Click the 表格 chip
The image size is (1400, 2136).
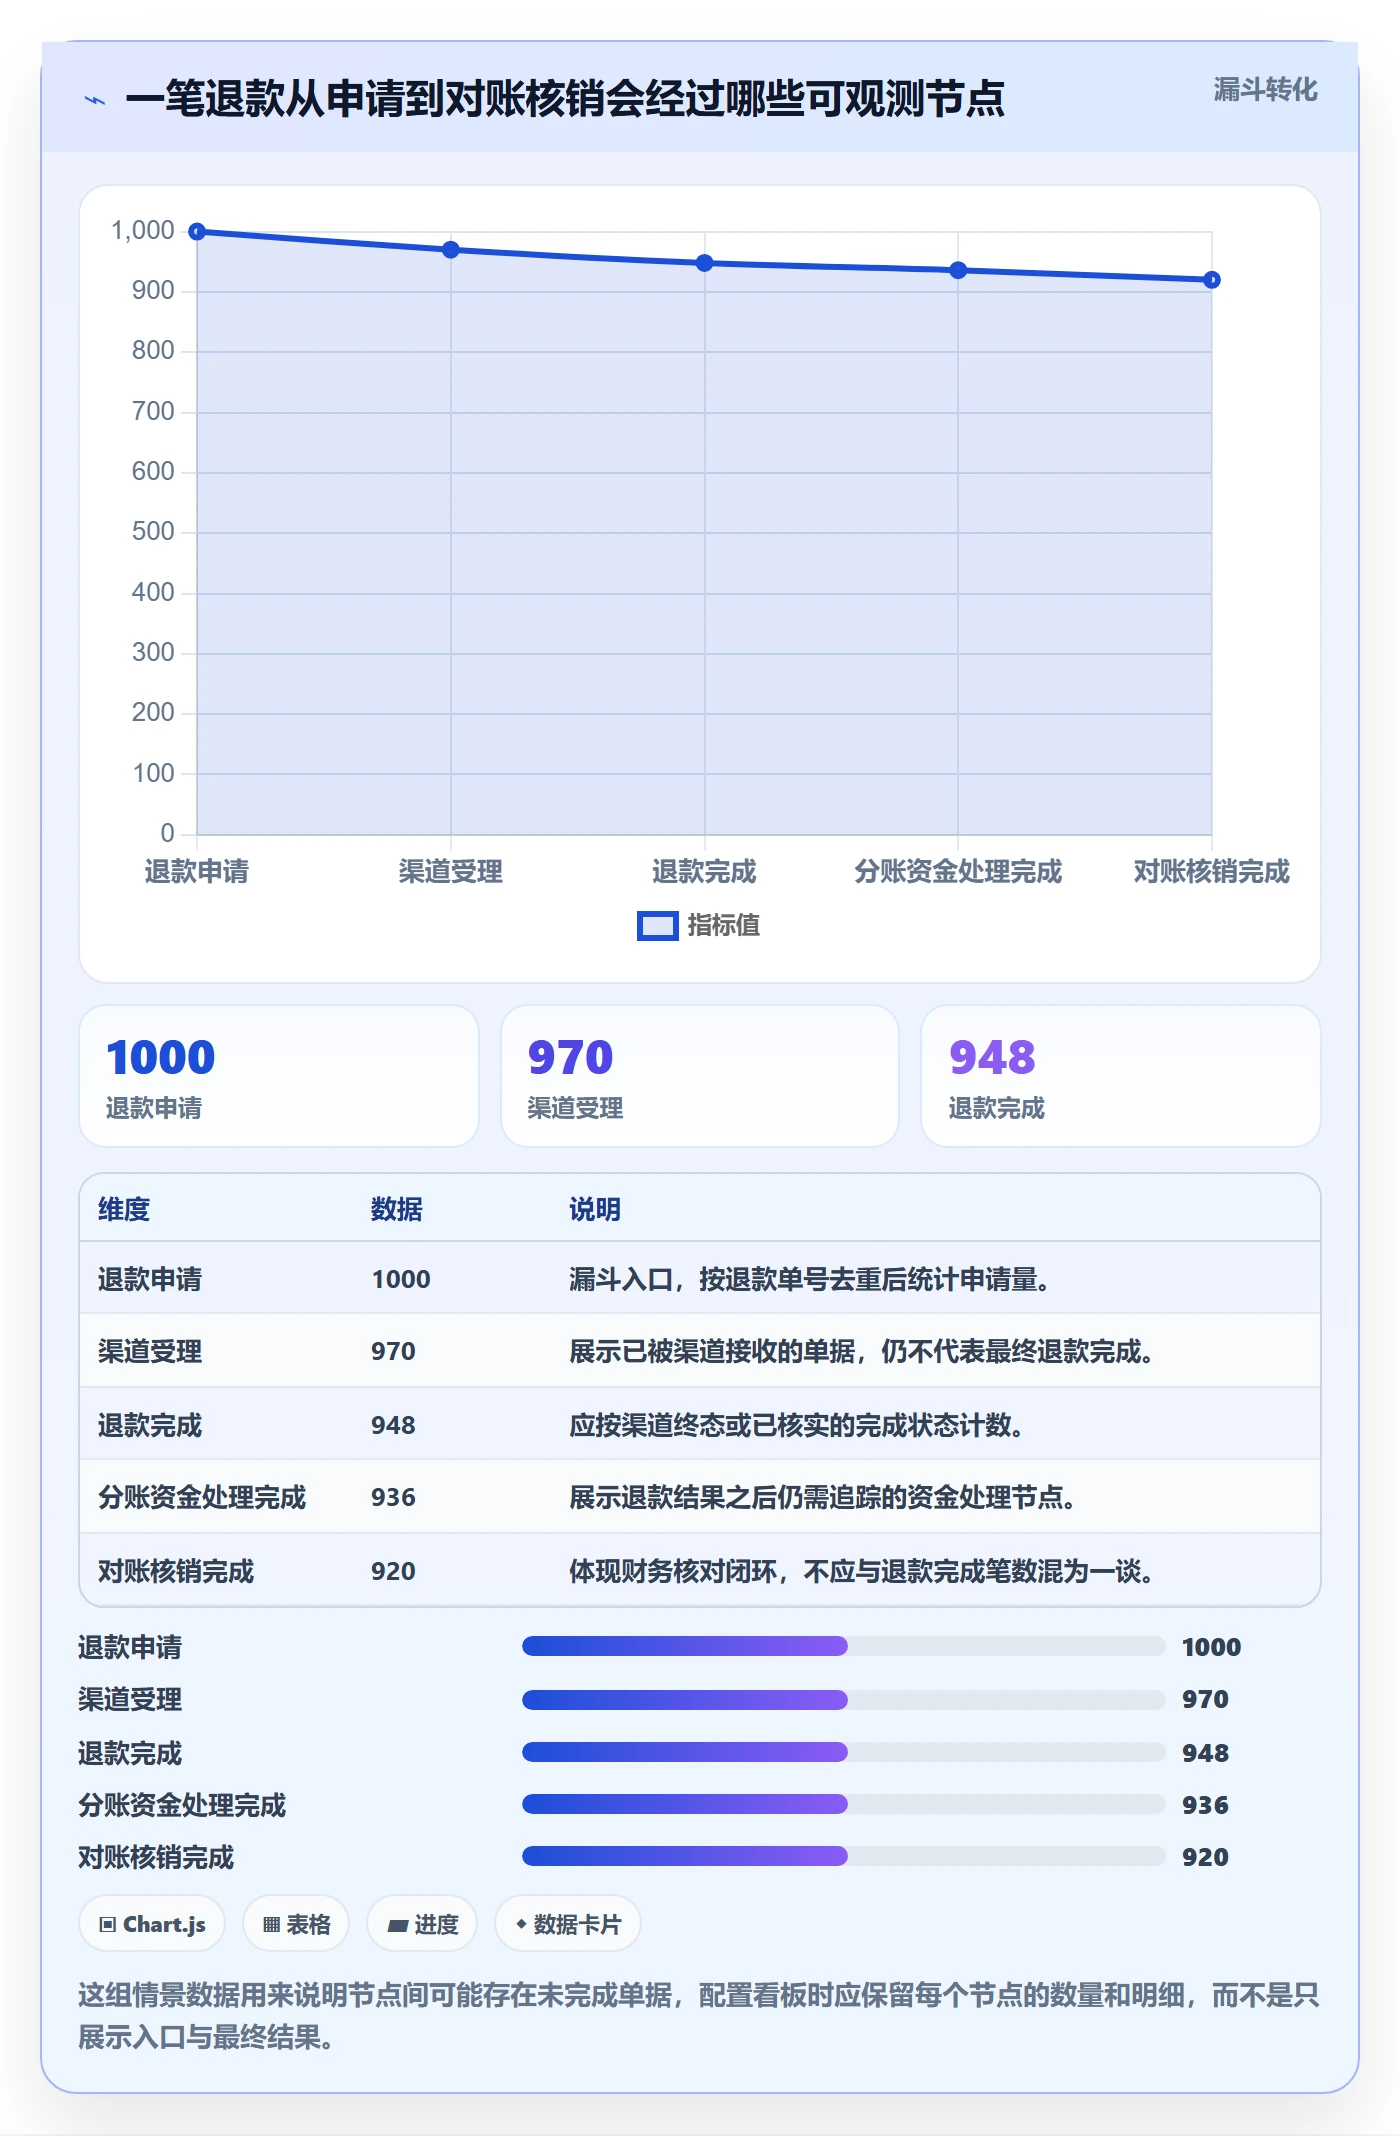pos(296,1924)
